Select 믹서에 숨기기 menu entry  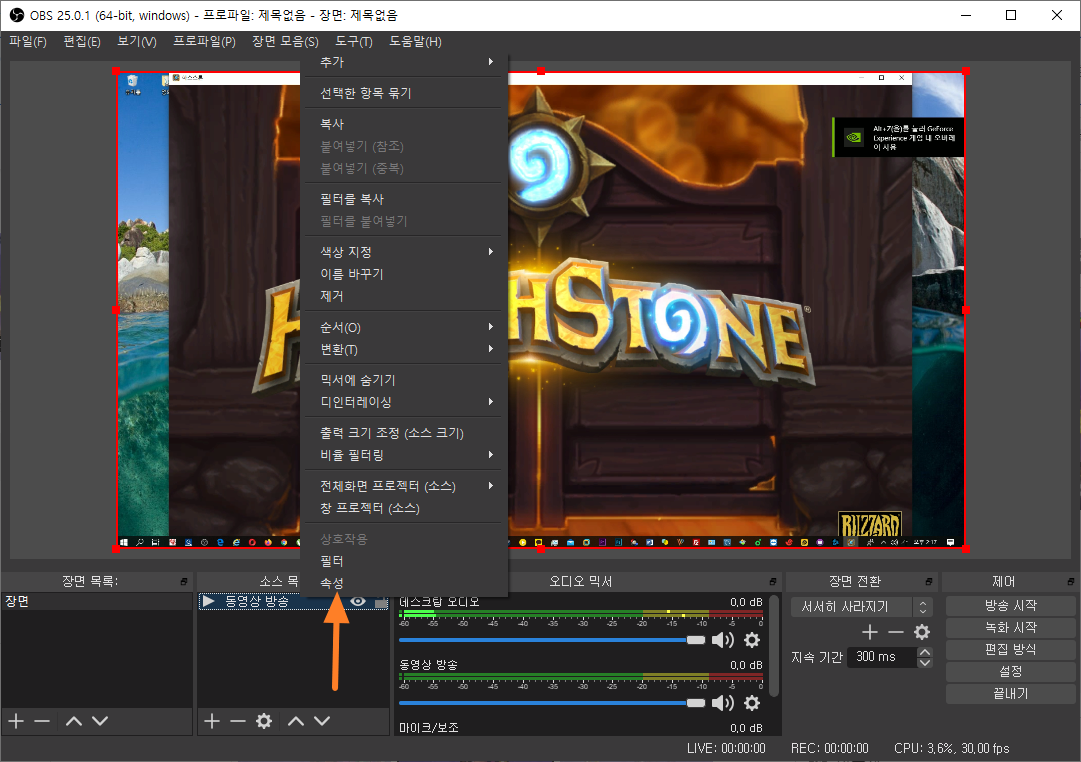pos(406,379)
